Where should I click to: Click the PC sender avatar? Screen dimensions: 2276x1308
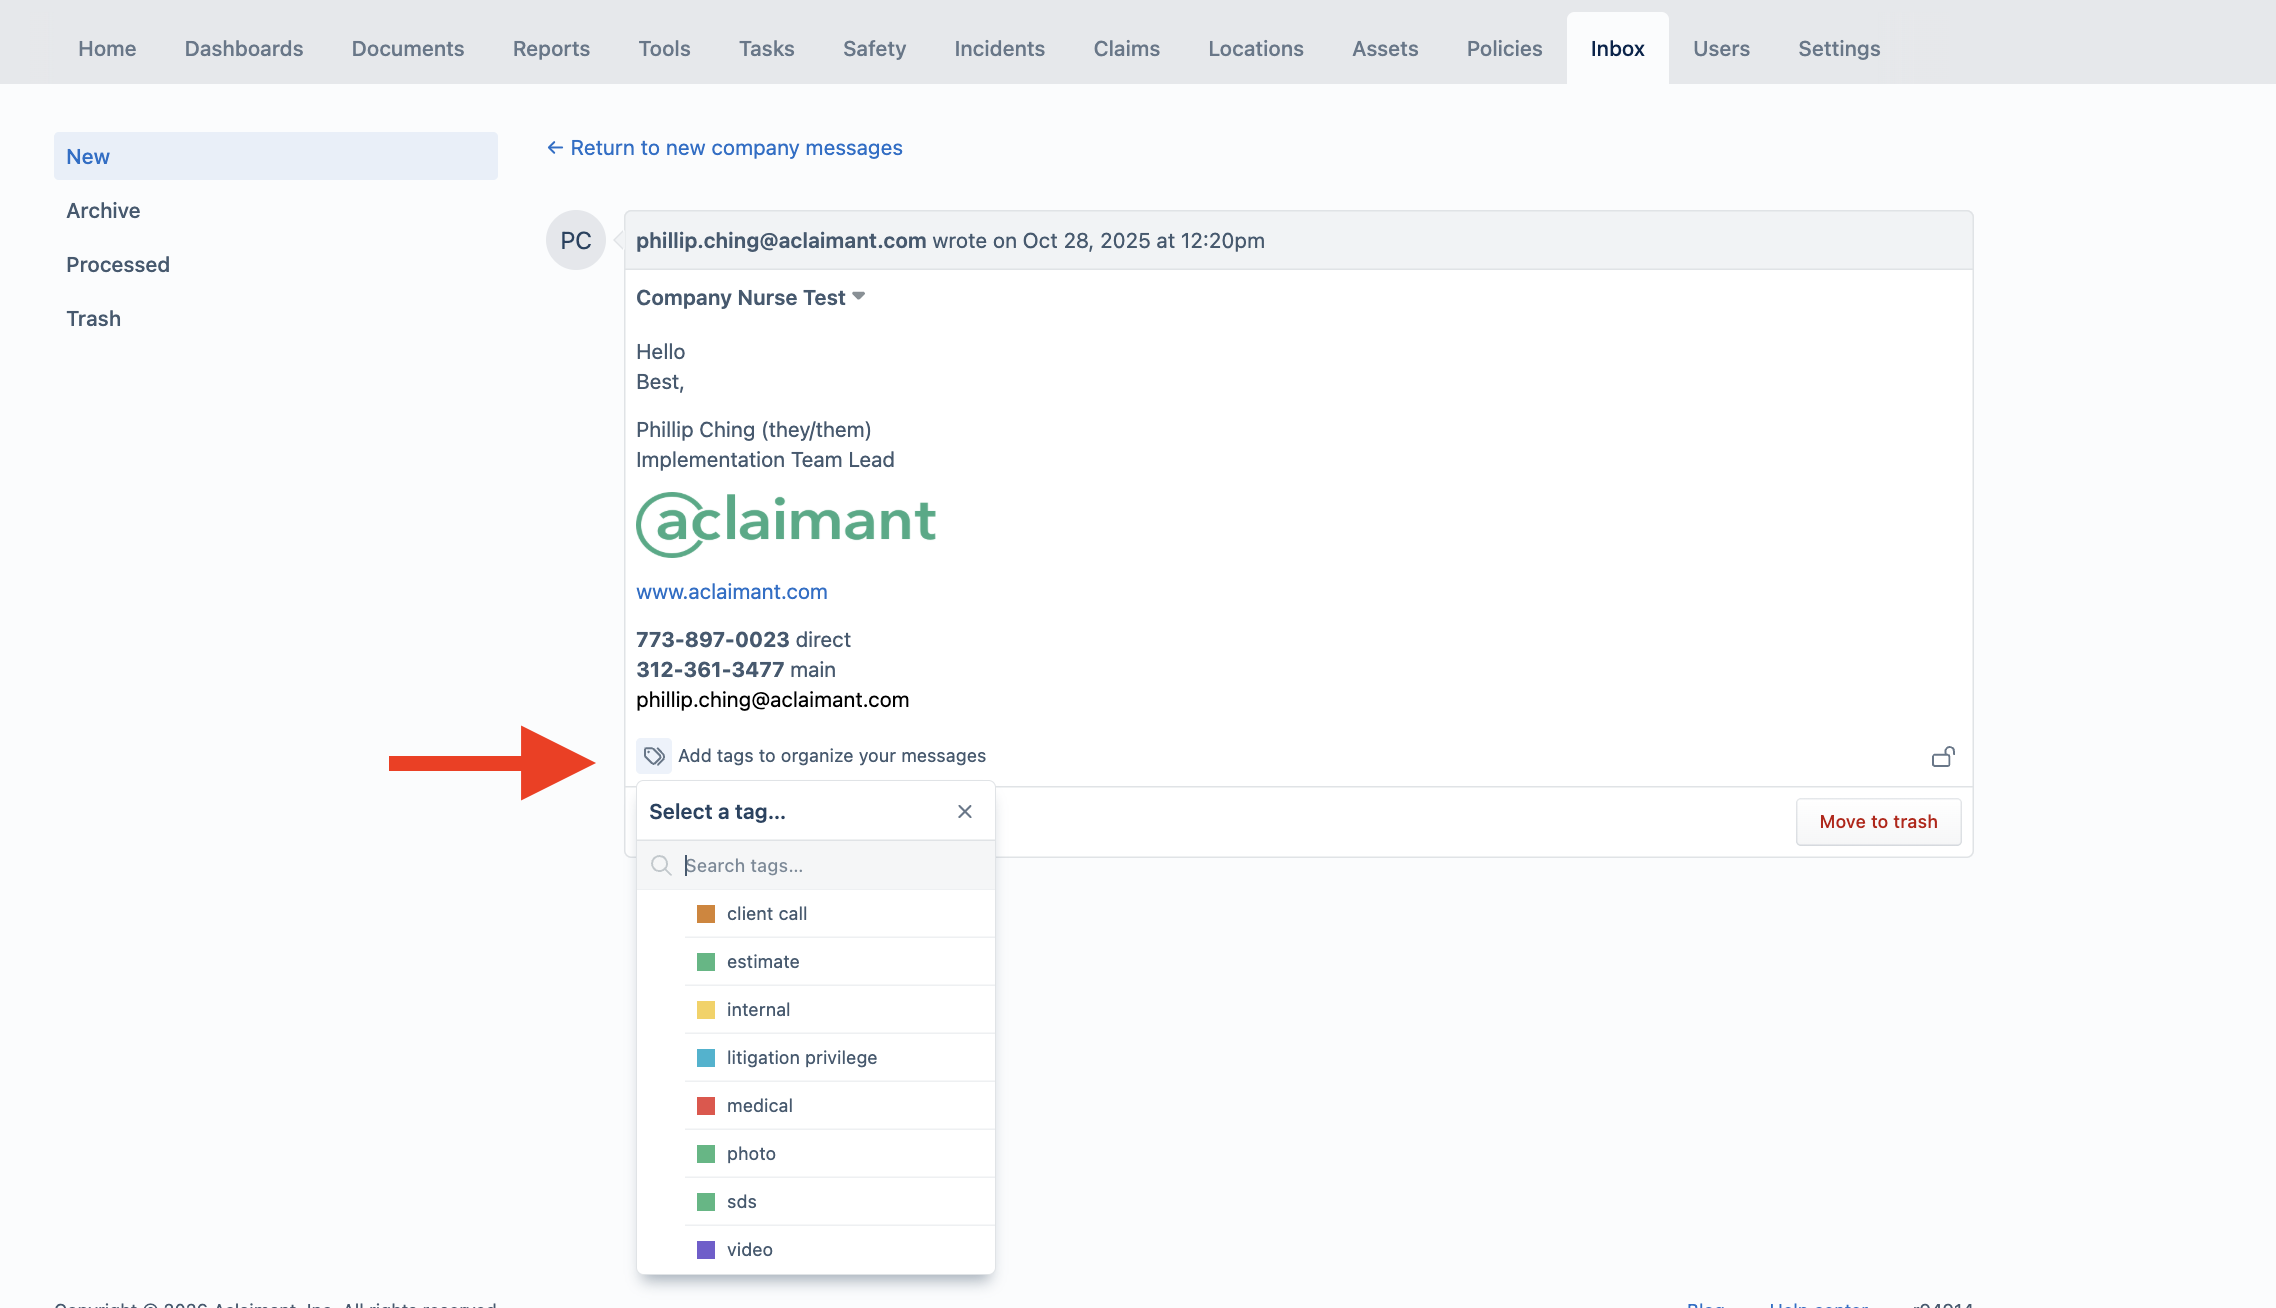coord(576,241)
